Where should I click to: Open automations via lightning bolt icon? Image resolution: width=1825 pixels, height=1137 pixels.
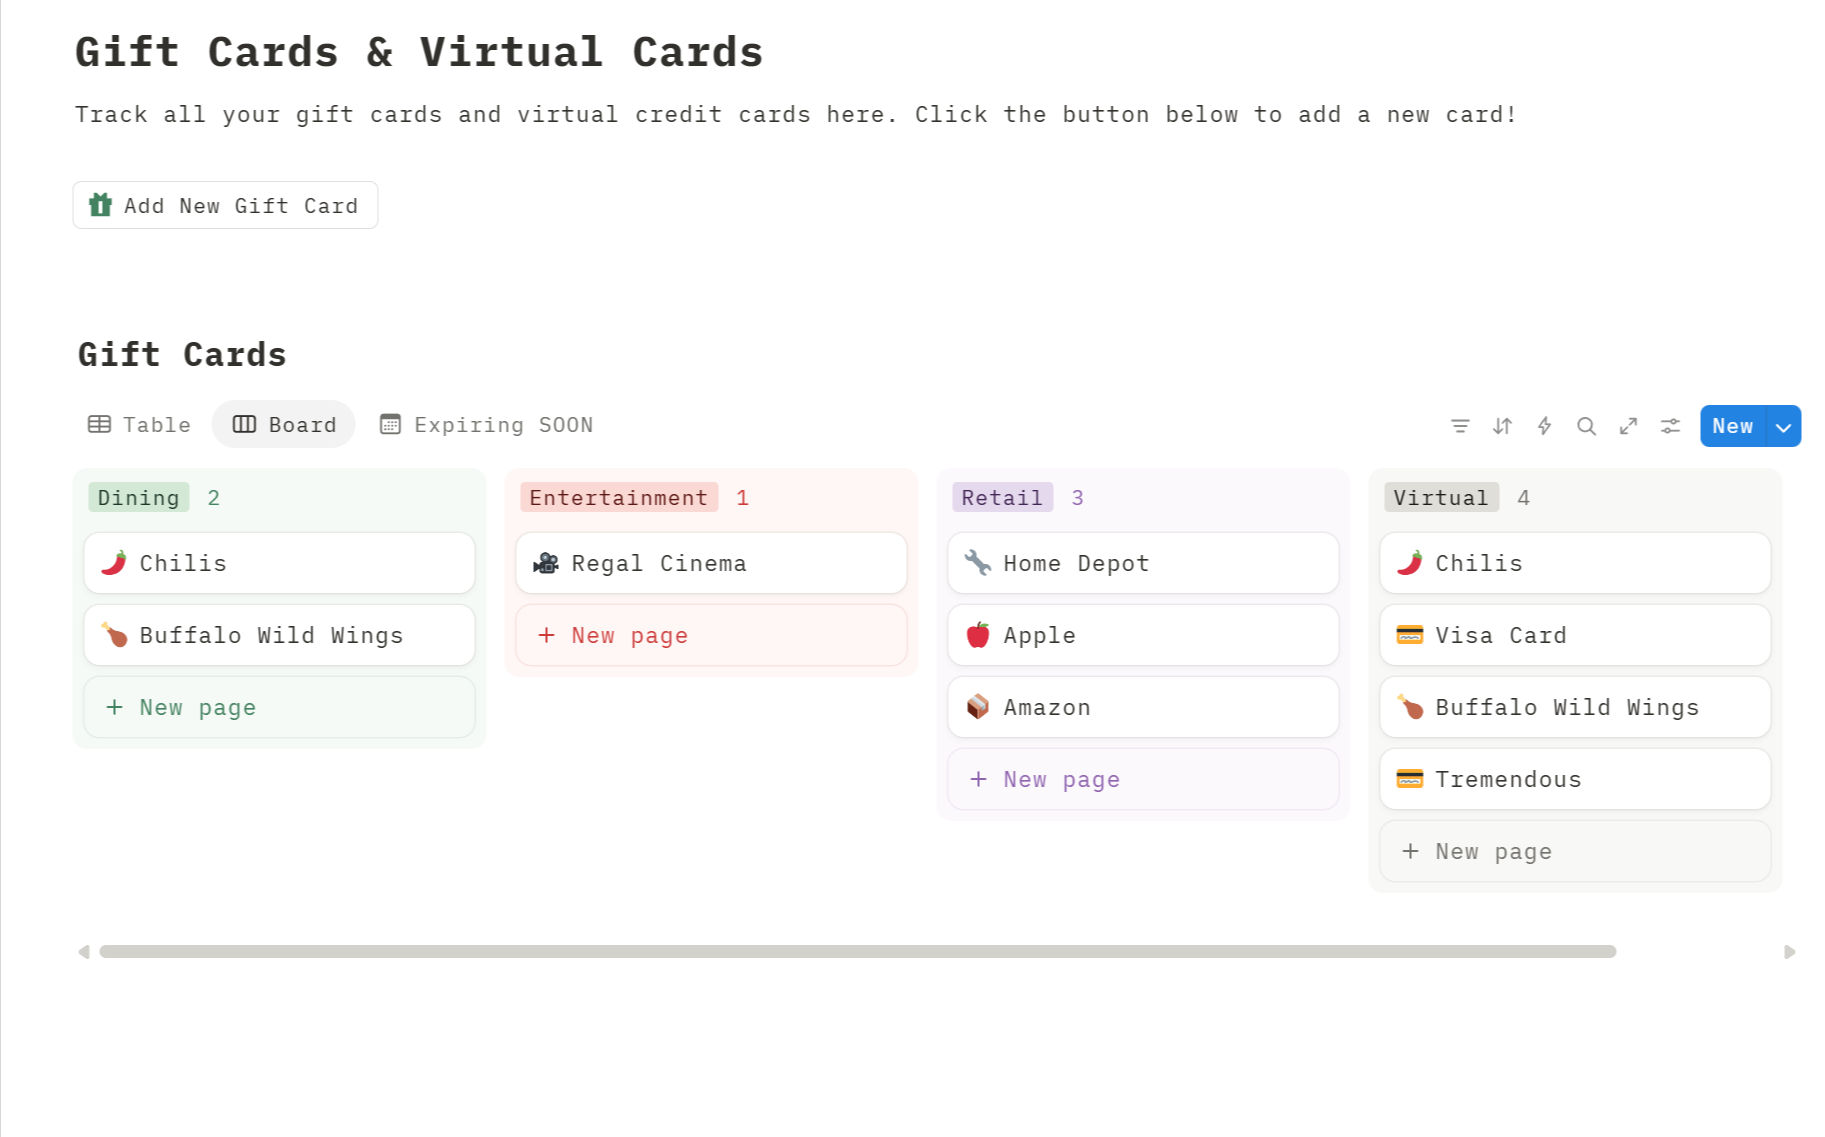[x=1544, y=426]
